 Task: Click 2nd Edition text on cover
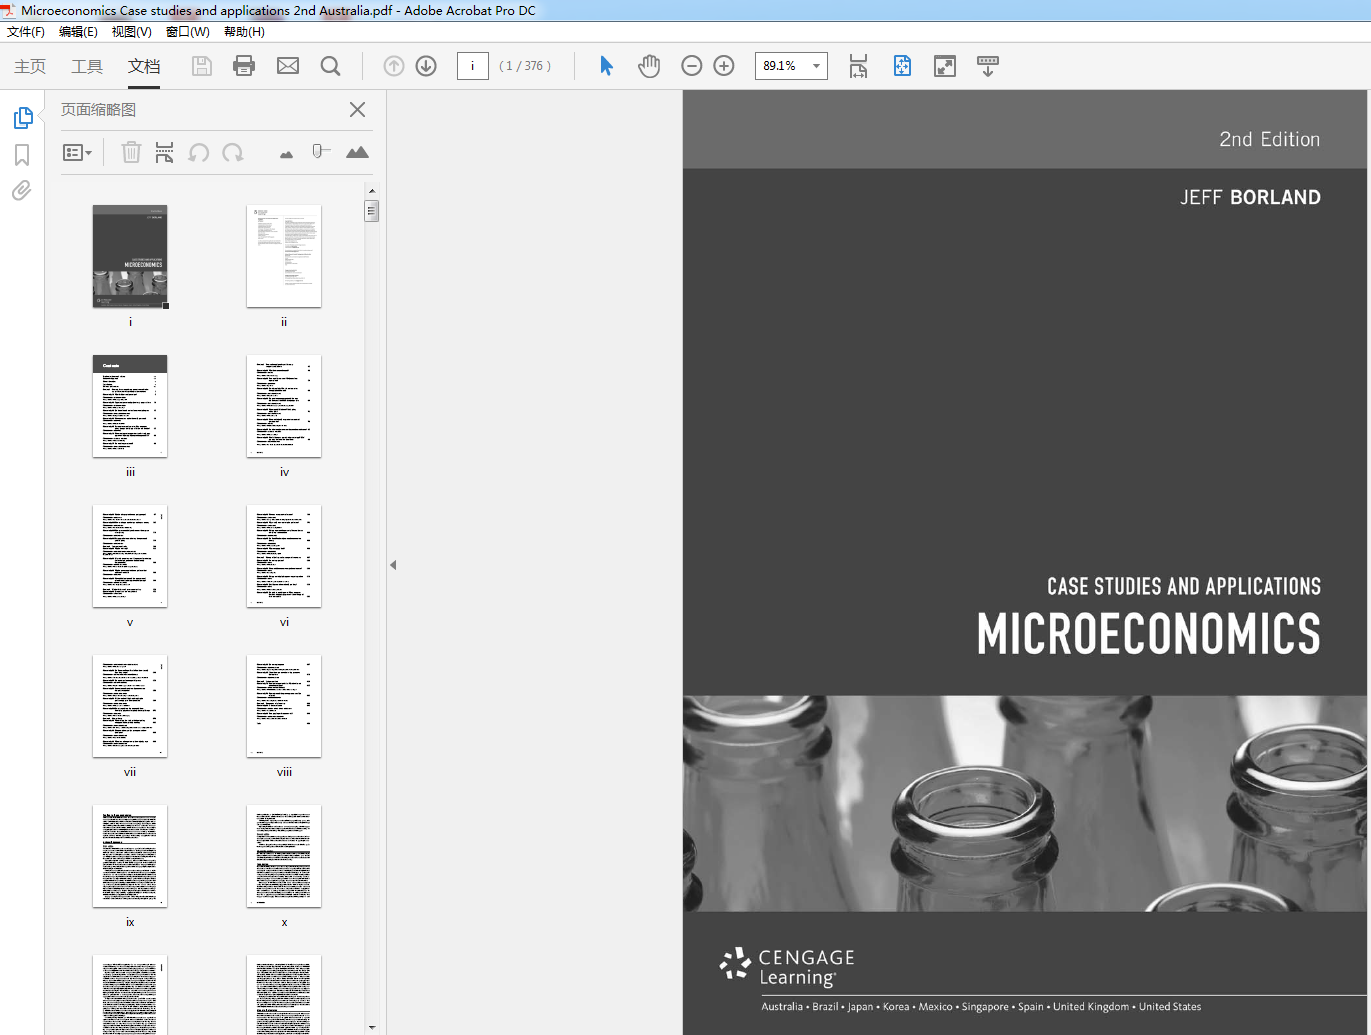click(x=1269, y=139)
